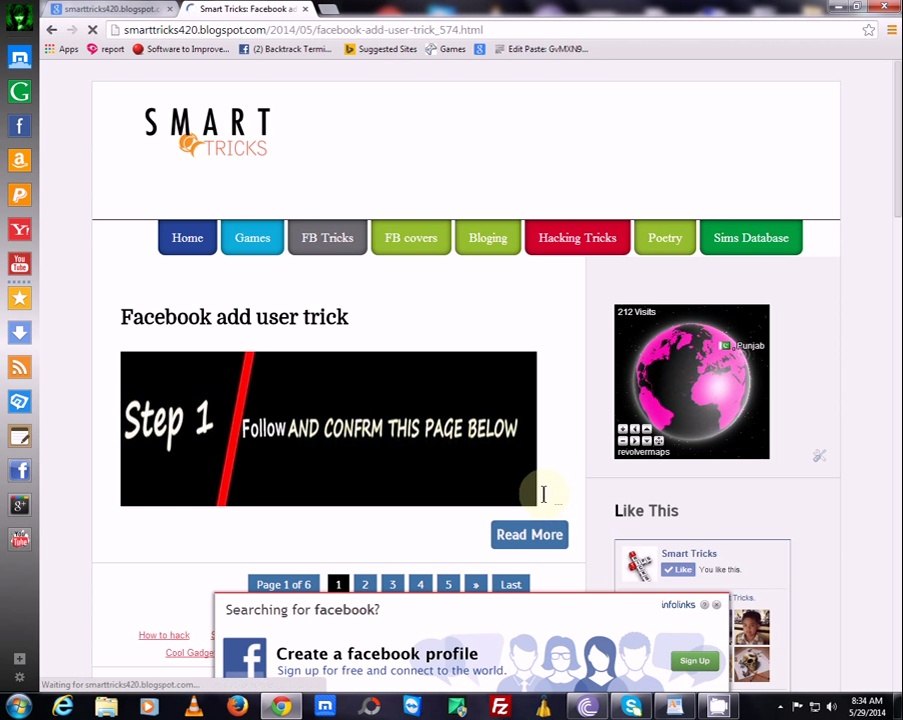Add a sidebar item with plus button
This screenshot has width=903, height=720.
coord(19,658)
